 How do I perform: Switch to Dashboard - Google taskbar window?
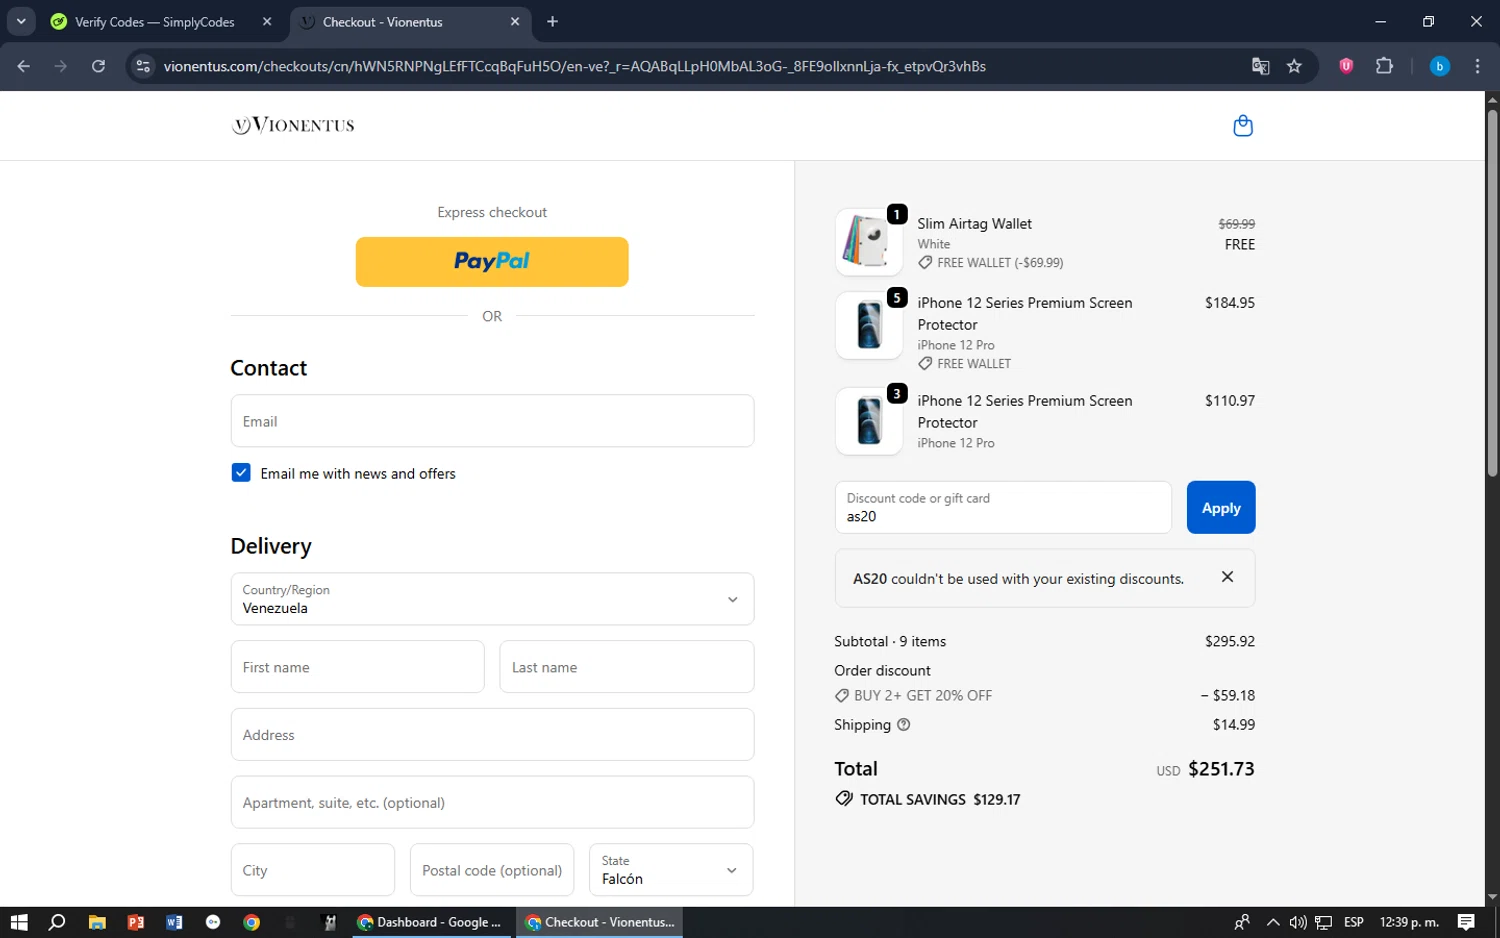(x=431, y=922)
